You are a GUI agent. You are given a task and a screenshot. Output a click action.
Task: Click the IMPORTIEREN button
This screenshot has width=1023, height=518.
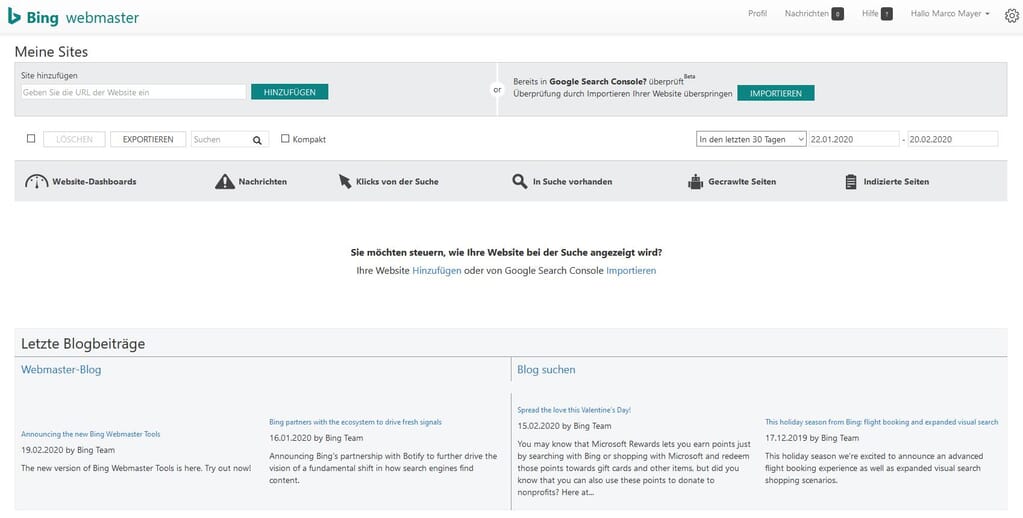pos(776,93)
